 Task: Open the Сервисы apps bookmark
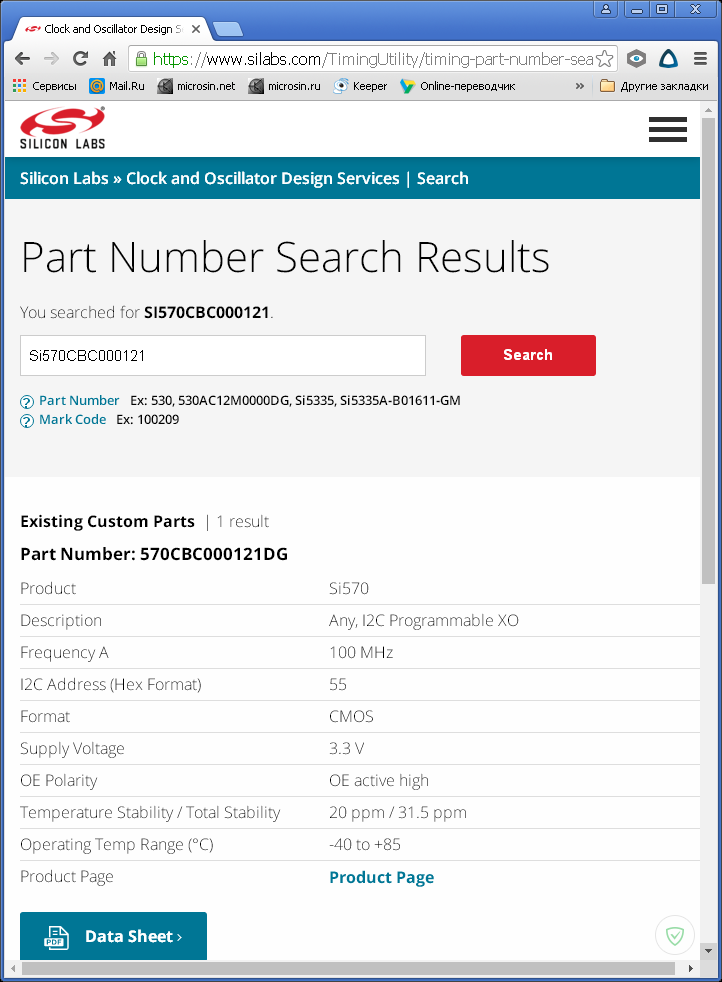[x=44, y=86]
